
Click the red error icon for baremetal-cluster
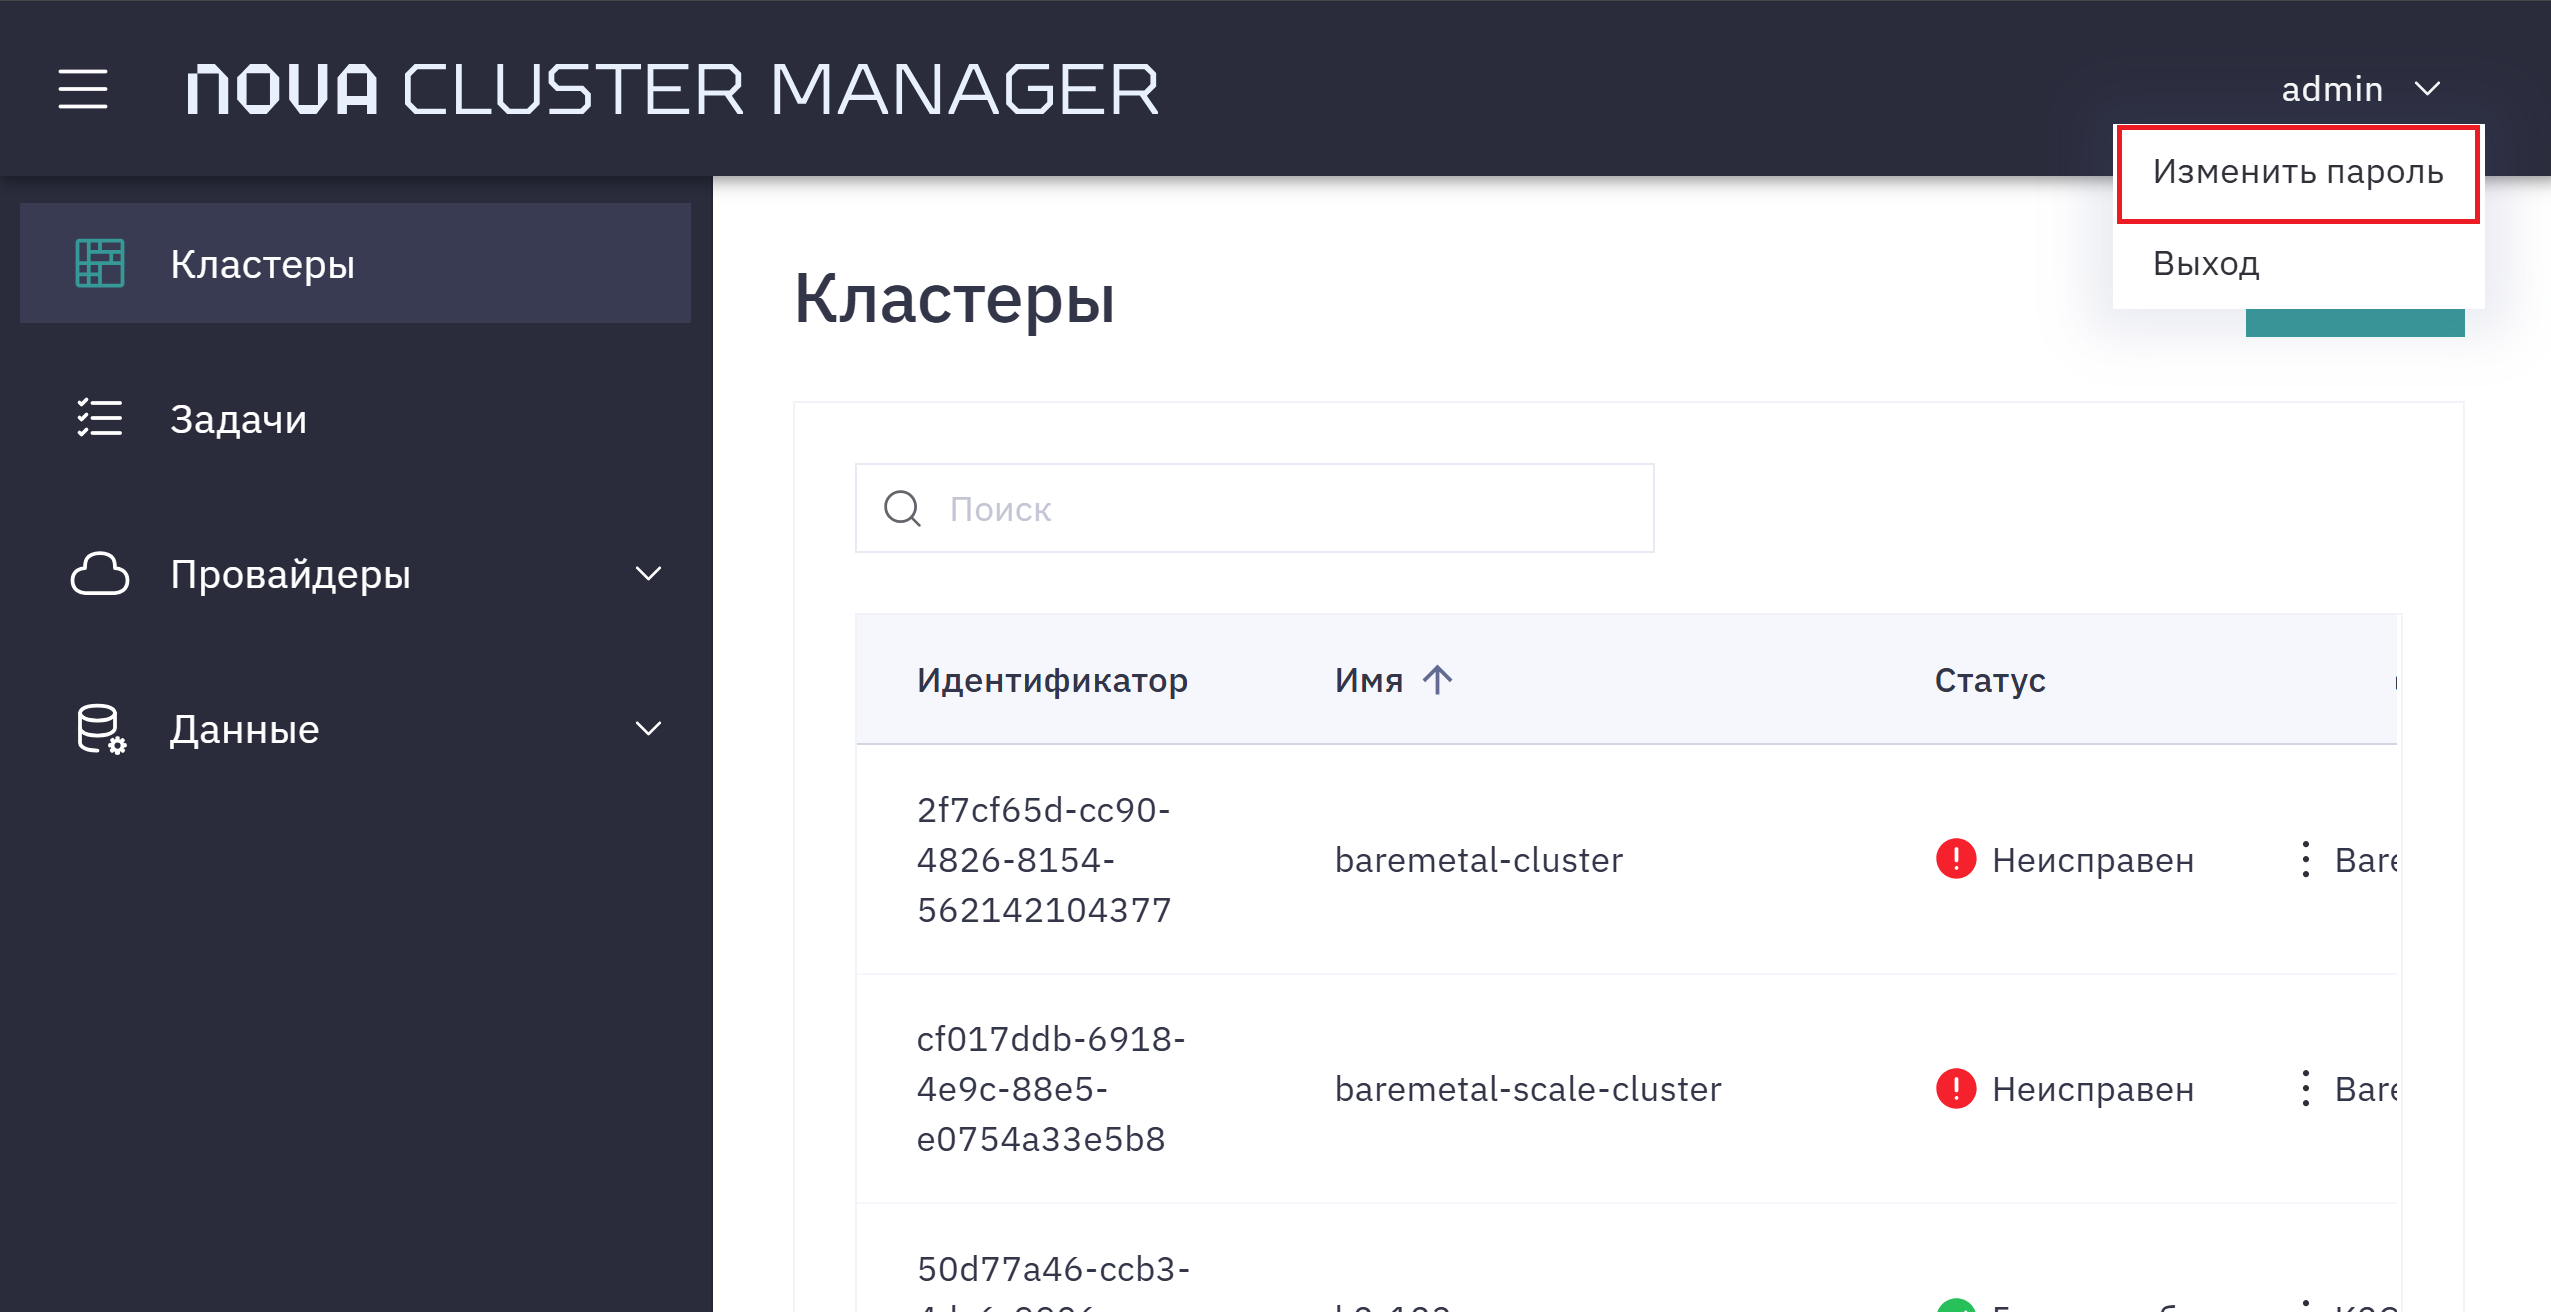1956,859
